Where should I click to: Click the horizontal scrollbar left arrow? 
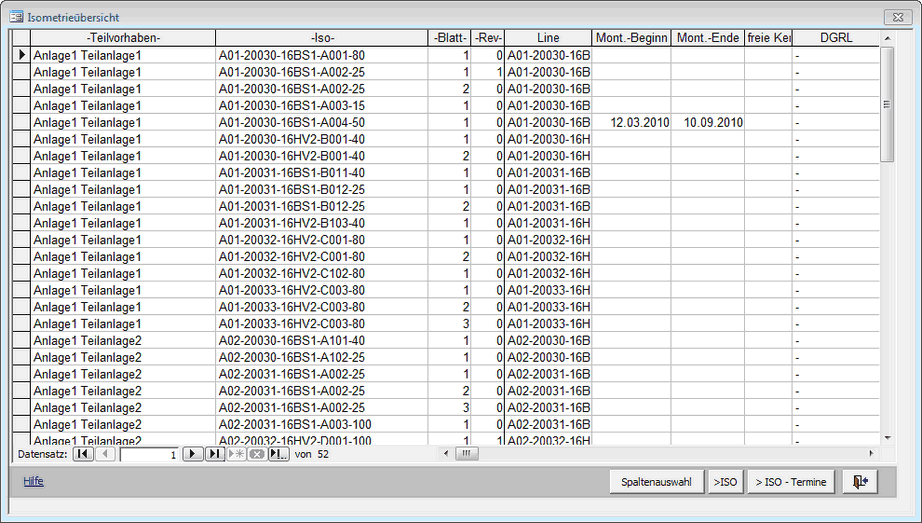pos(445,454)
